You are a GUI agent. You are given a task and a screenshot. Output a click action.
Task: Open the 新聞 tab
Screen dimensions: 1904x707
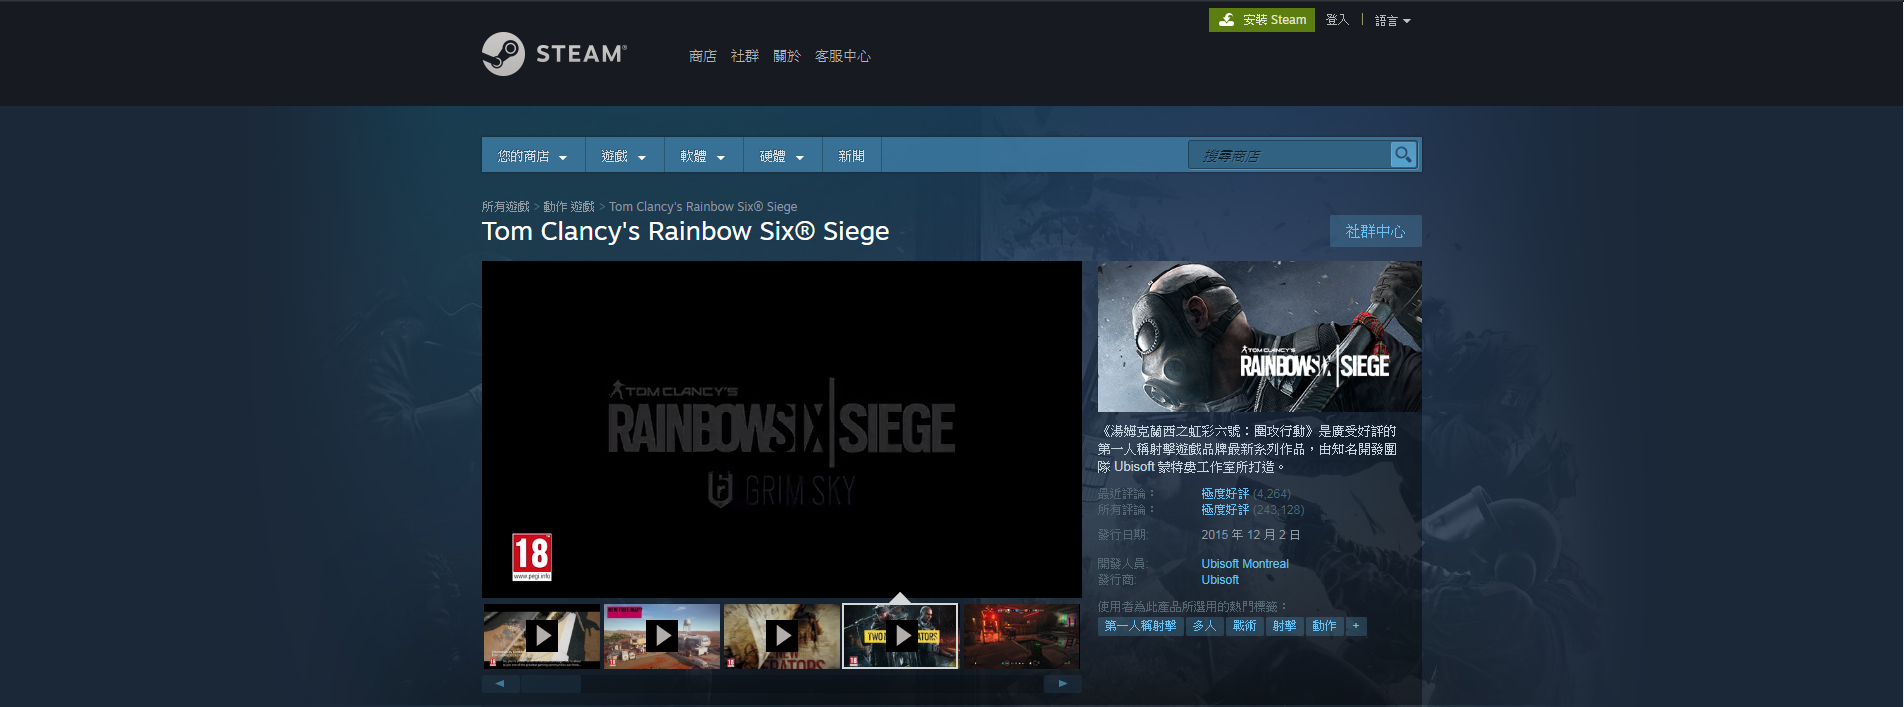coord(851,156)
